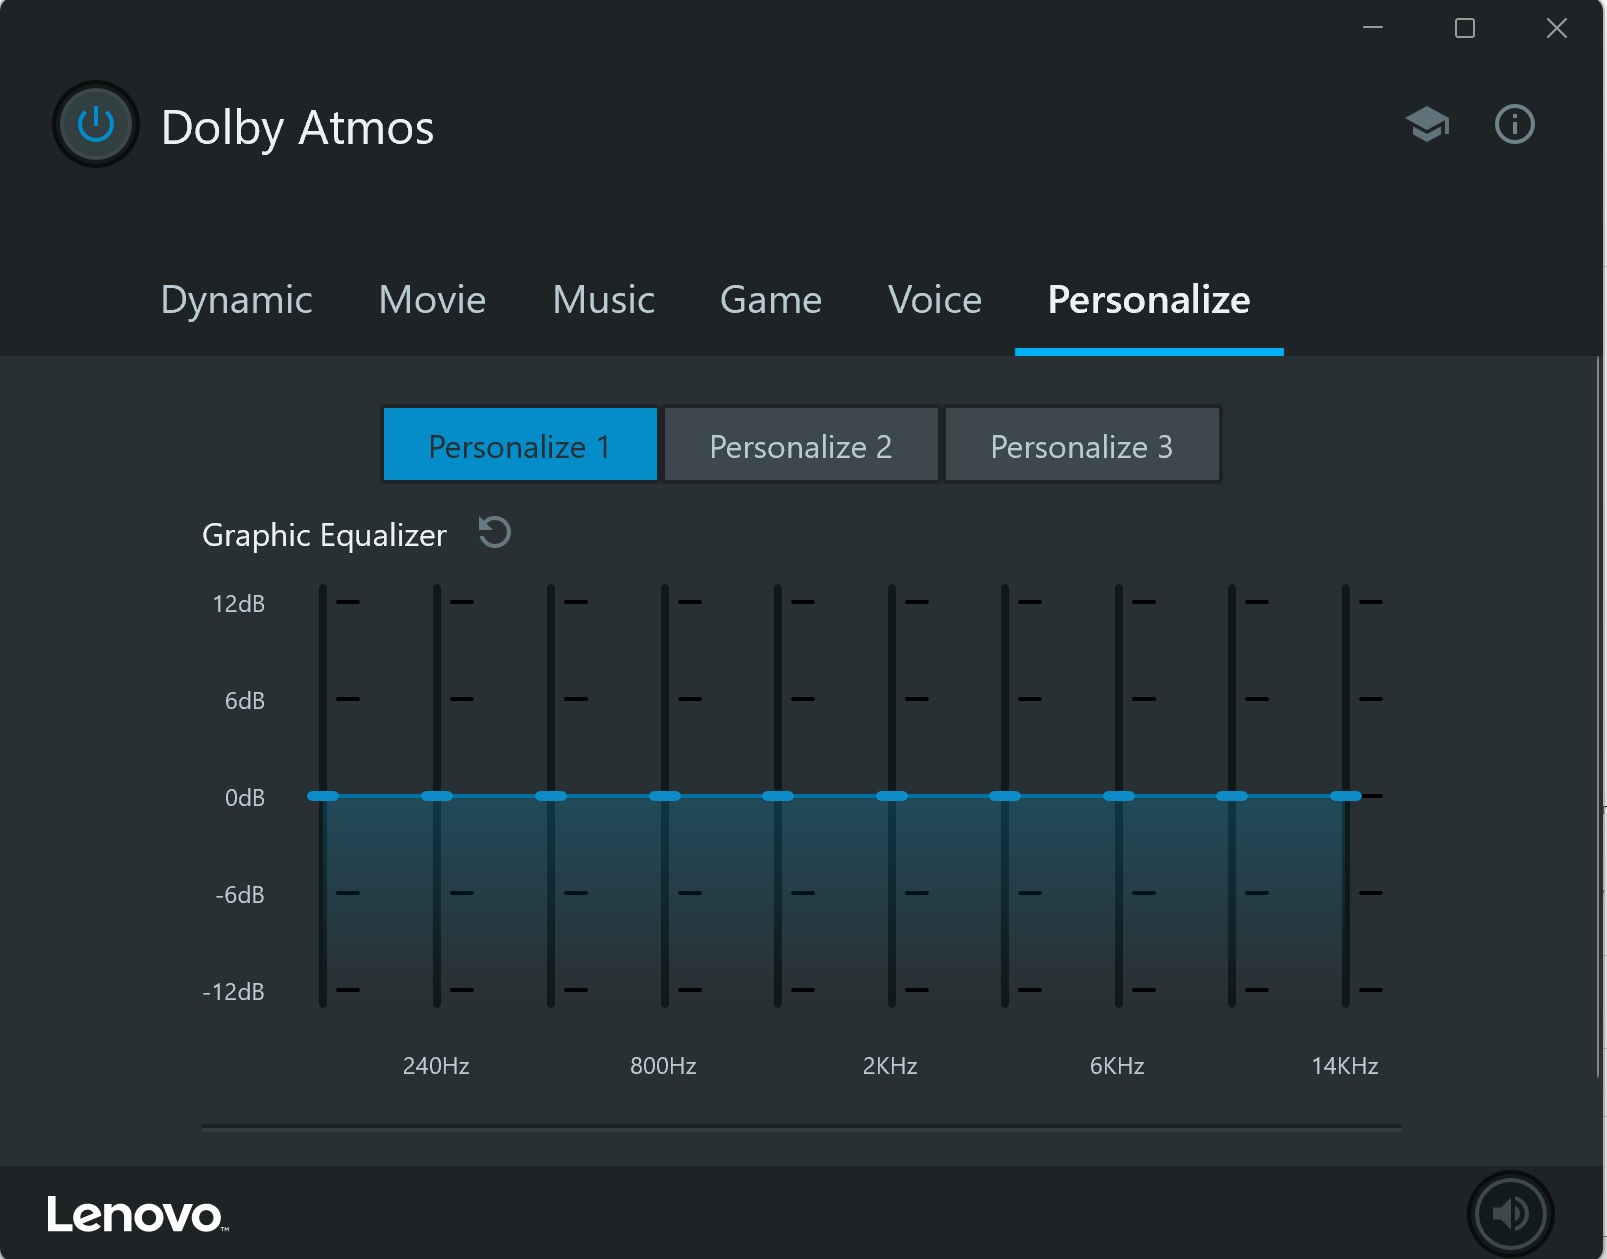
Task: Select the Personalize 1 preset
Action: click(519, 446)
